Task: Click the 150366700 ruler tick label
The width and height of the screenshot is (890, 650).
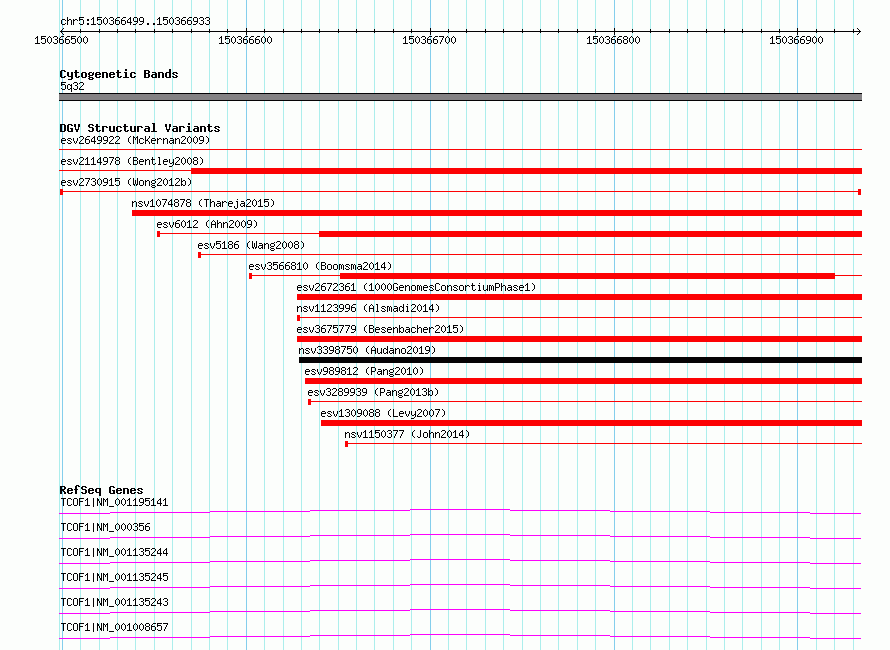Action: point(429,40)
